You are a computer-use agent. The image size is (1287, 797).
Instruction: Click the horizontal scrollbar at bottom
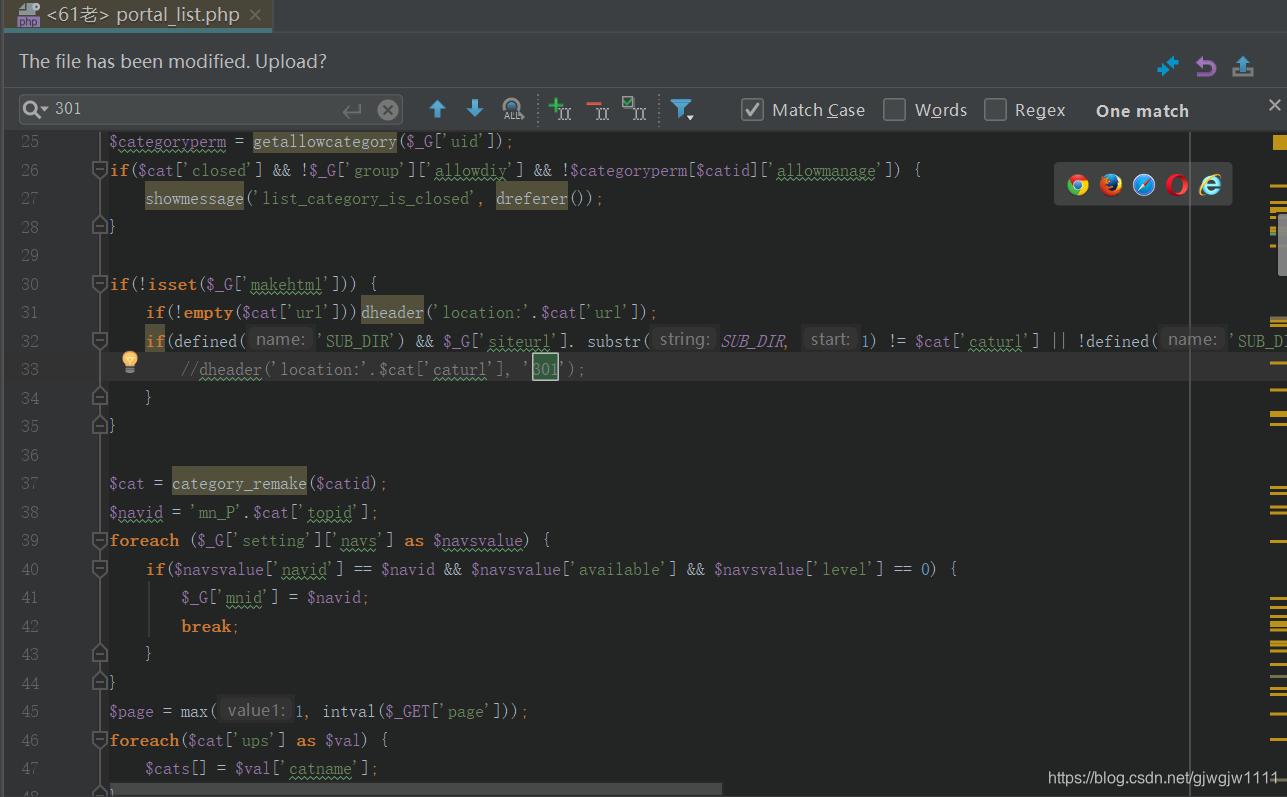(x=415, y=790)
